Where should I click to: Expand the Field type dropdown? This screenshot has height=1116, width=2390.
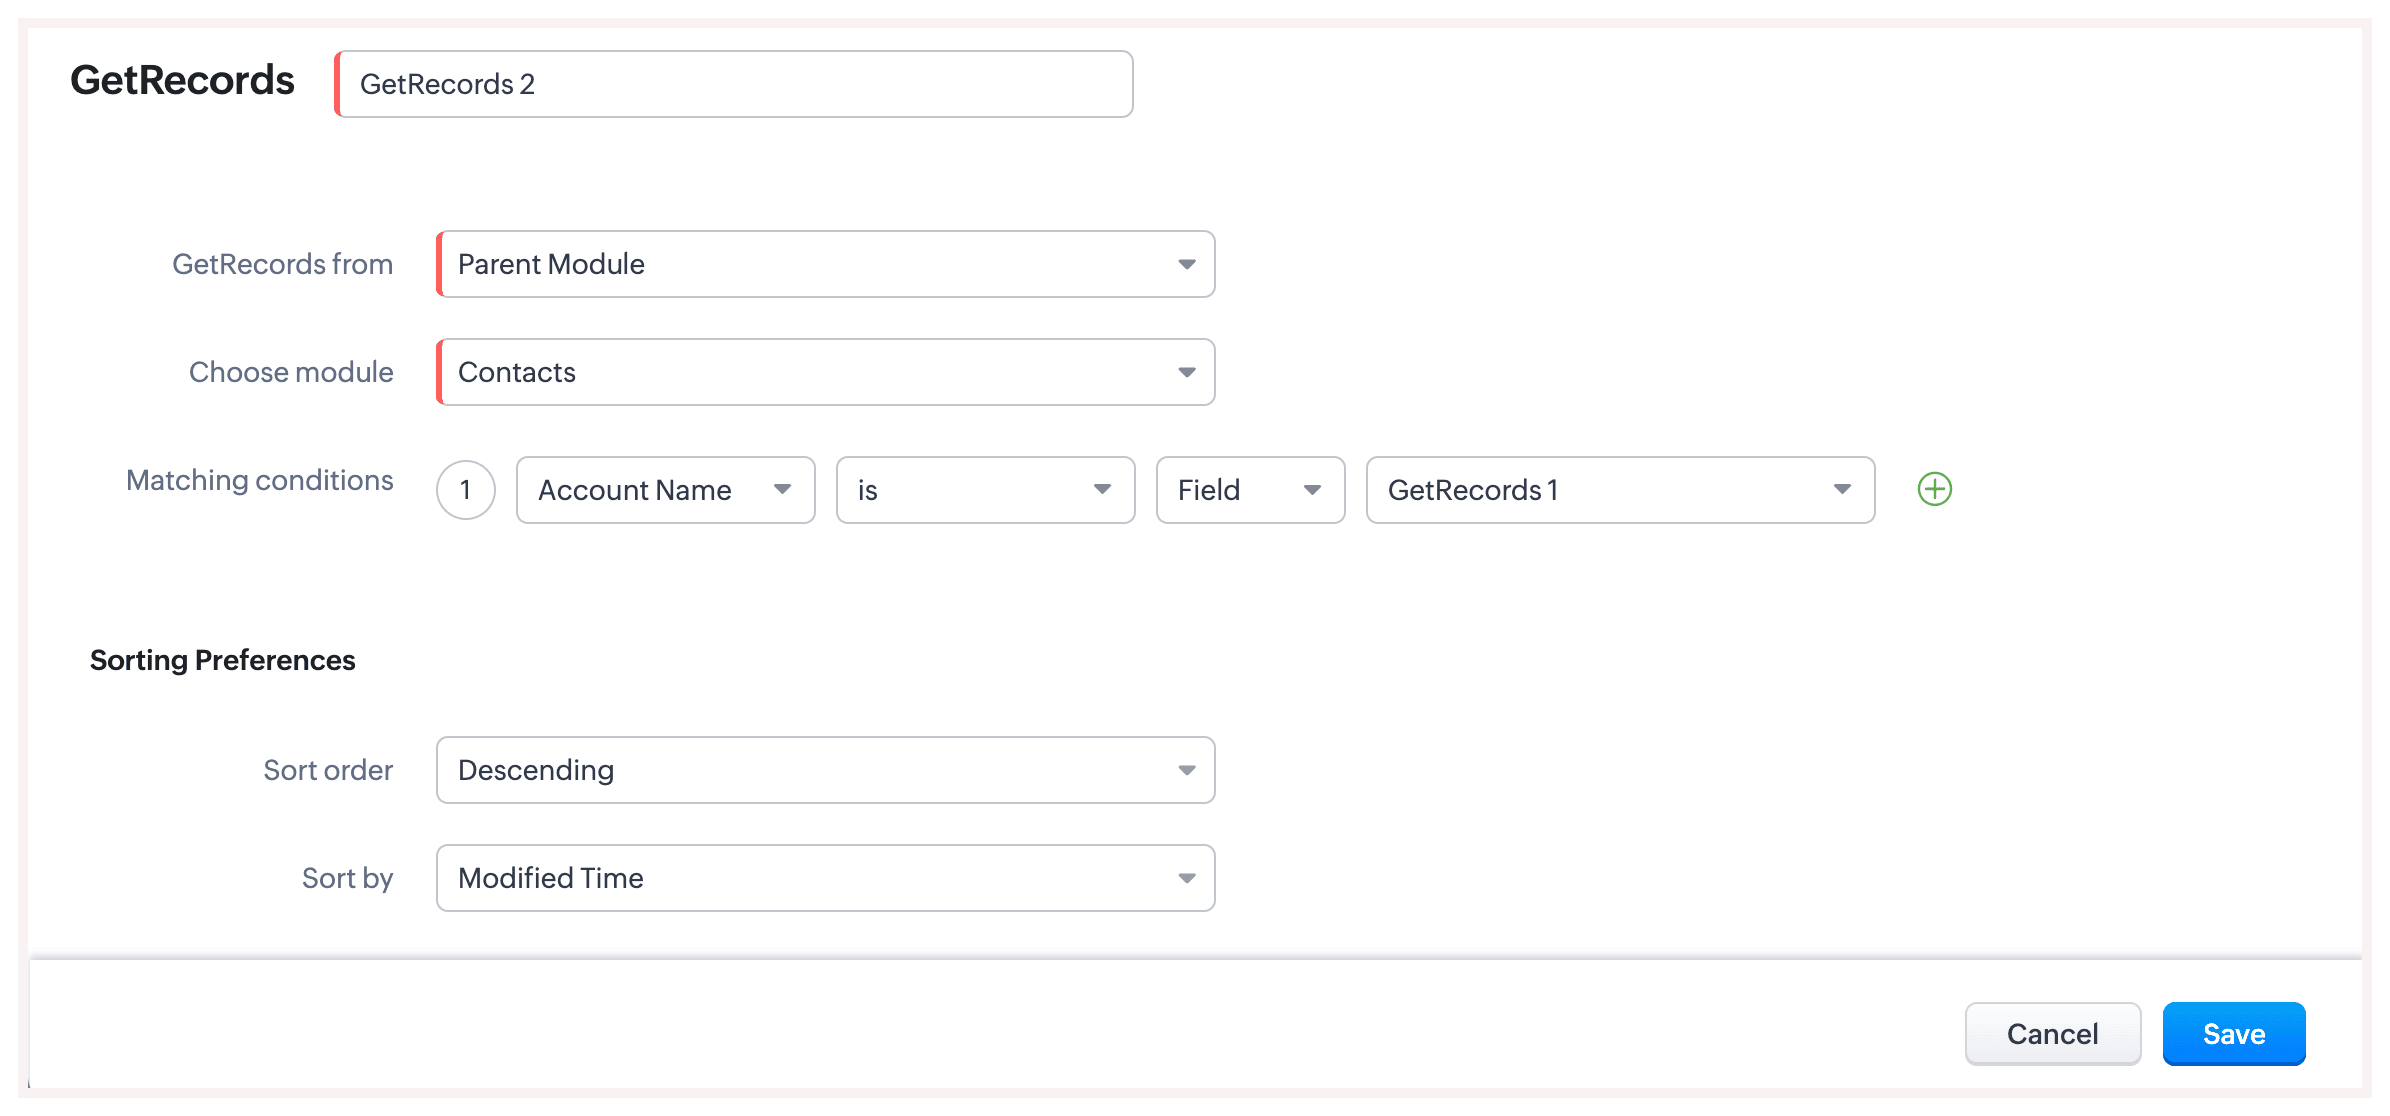(x=1250, y=490)
